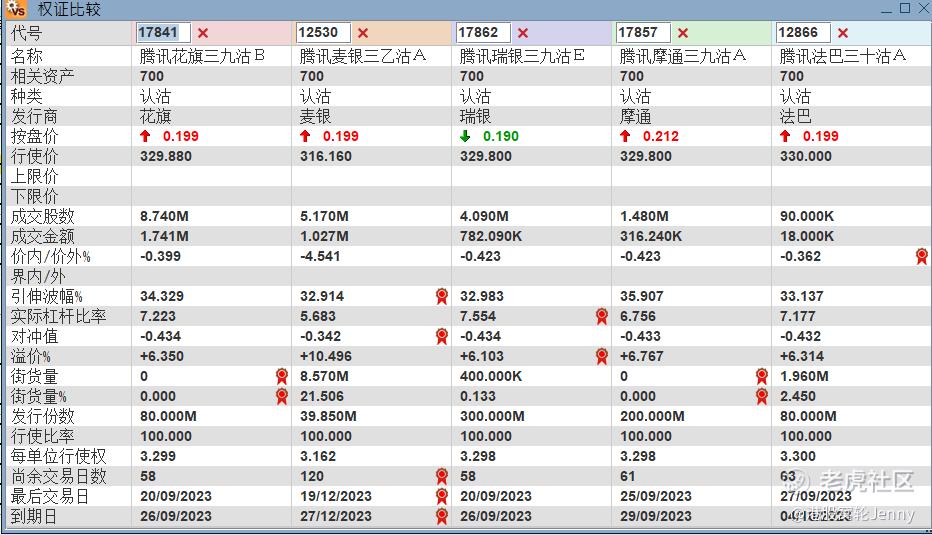The height and width of the screenshot is (535, 932).
Task: Click turnover volume 8.740M
Action: [164, 216]
